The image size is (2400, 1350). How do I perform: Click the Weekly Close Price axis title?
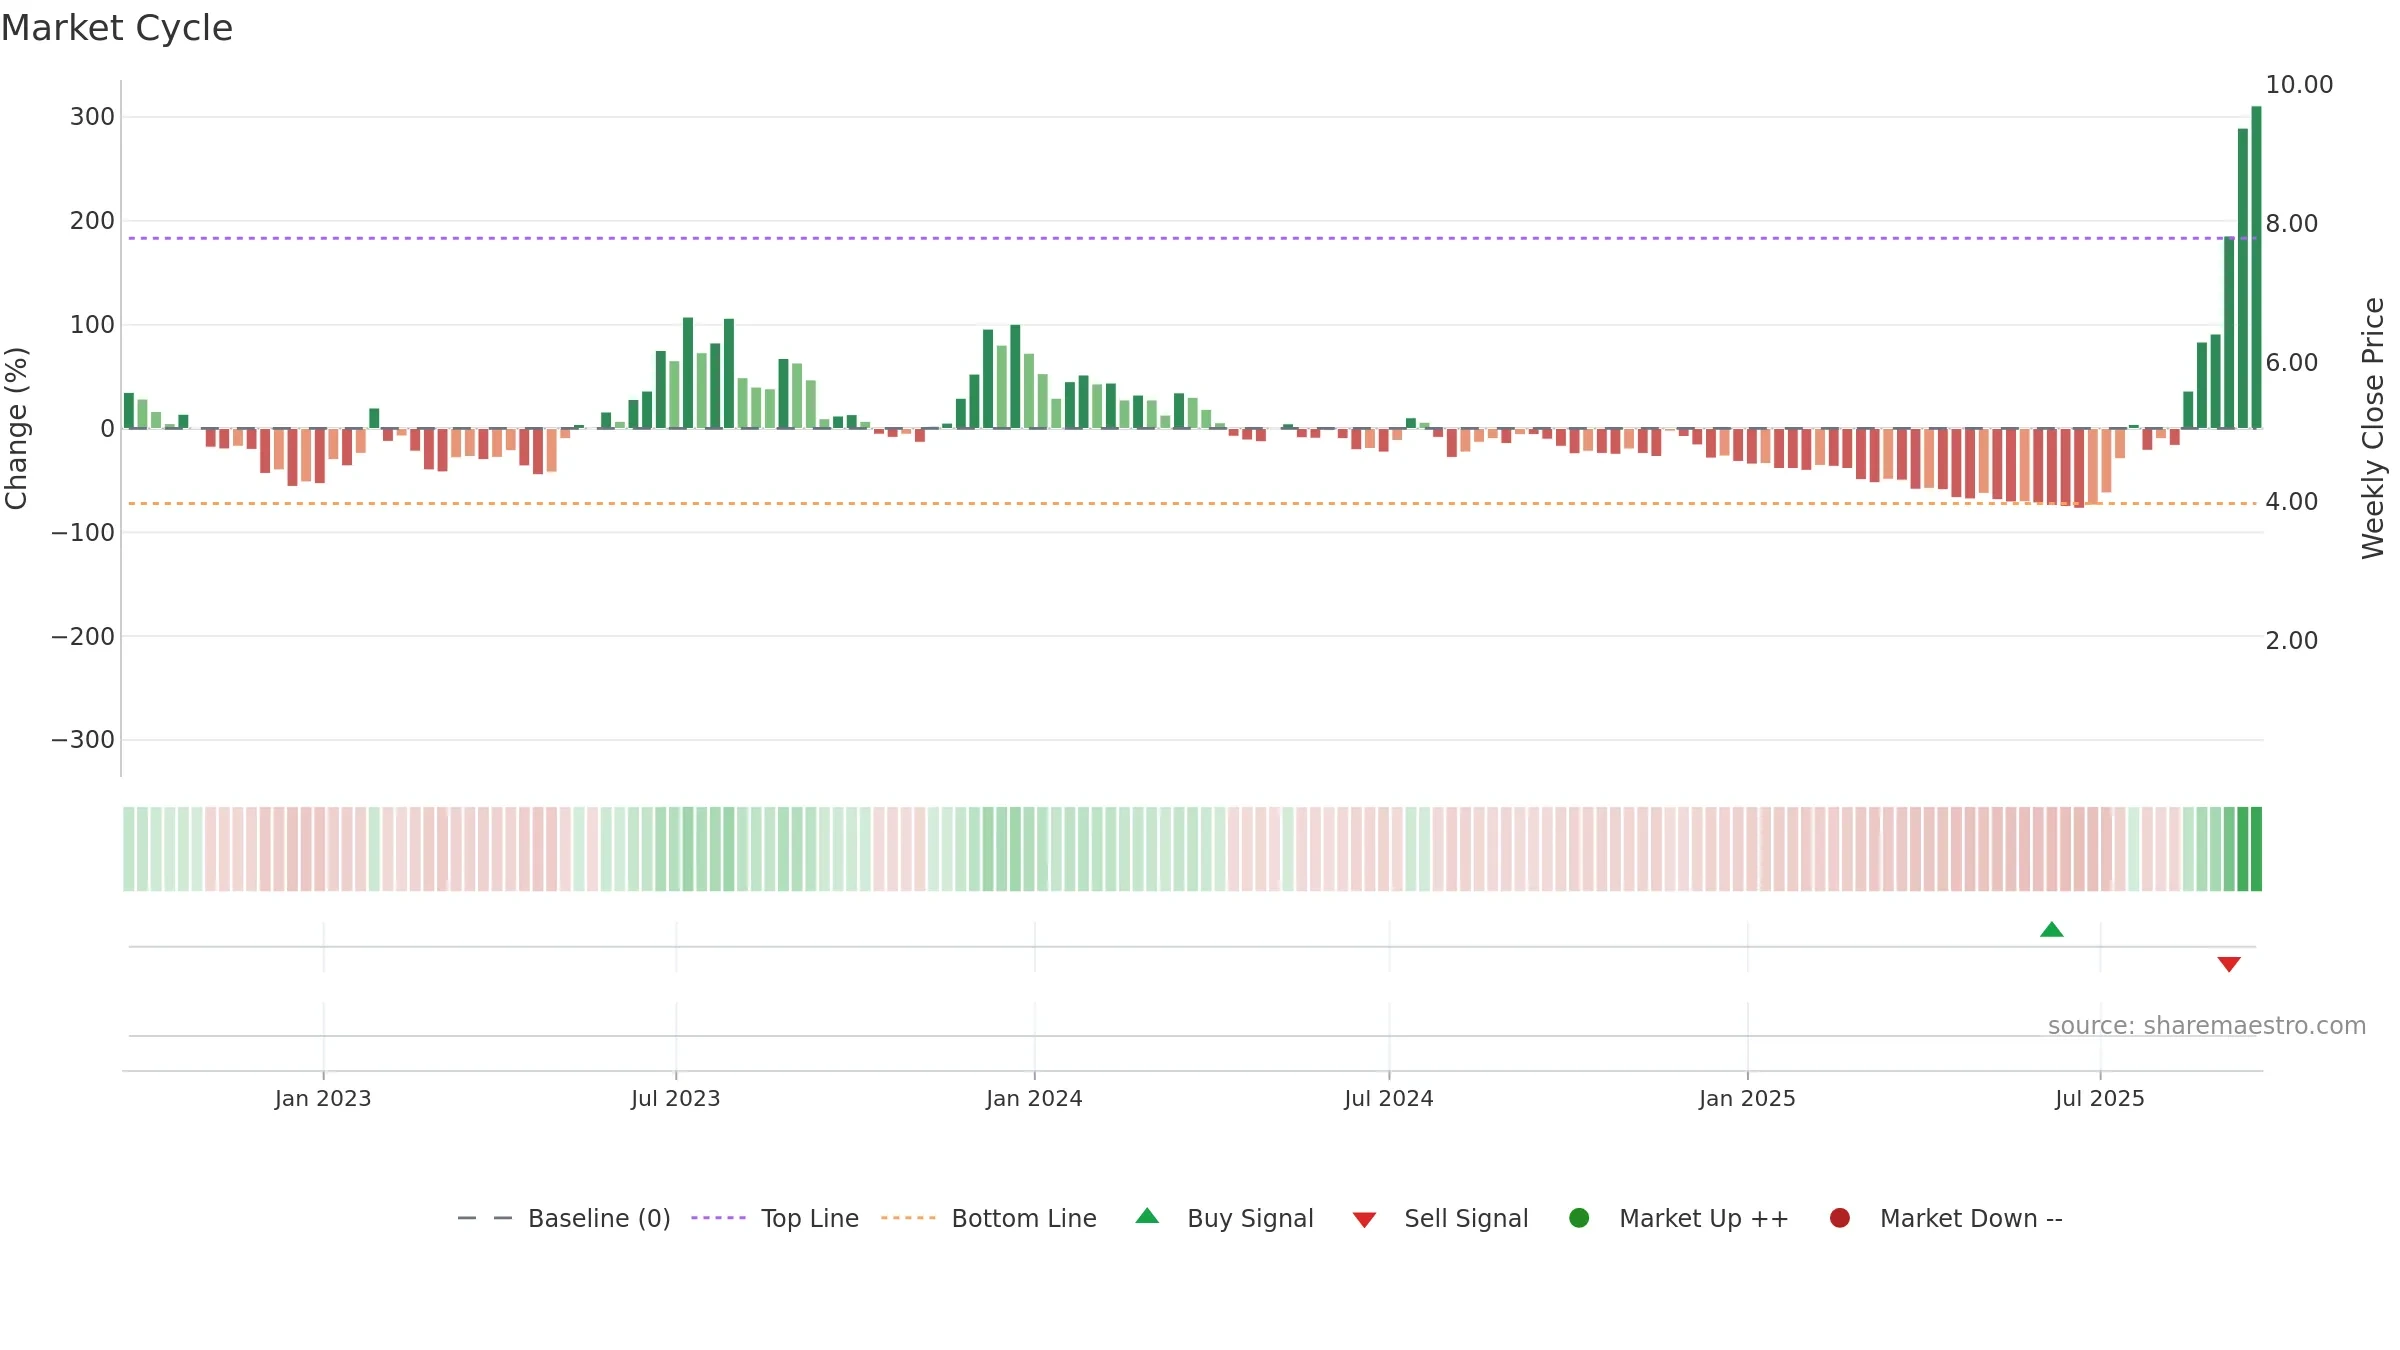pos(2373,428)
